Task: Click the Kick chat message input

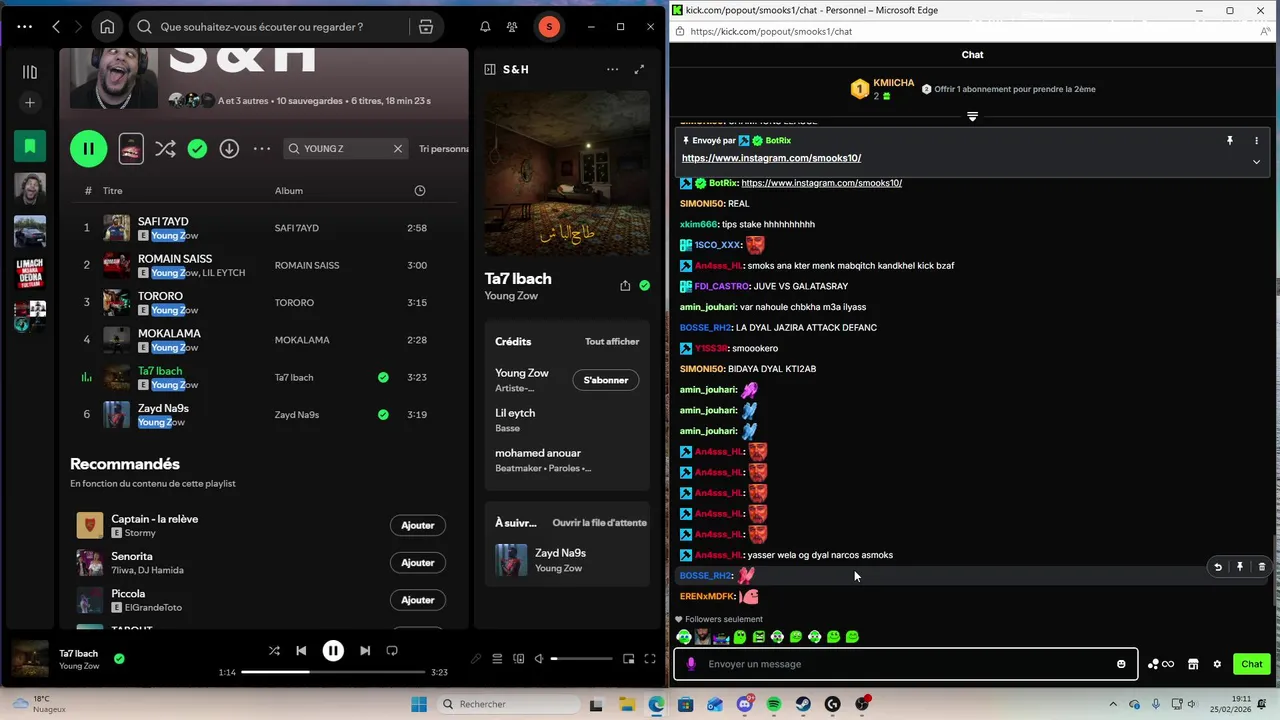Action: click(905, 664)
